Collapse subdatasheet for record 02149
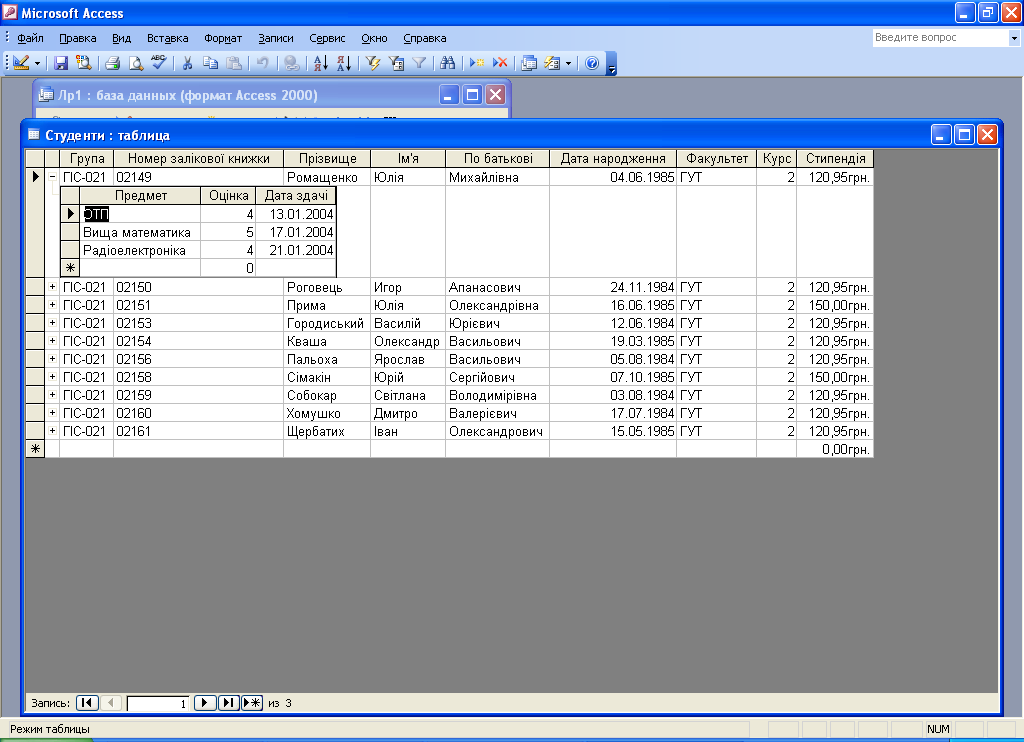The image size is (1024, 742). coord(52,176)
